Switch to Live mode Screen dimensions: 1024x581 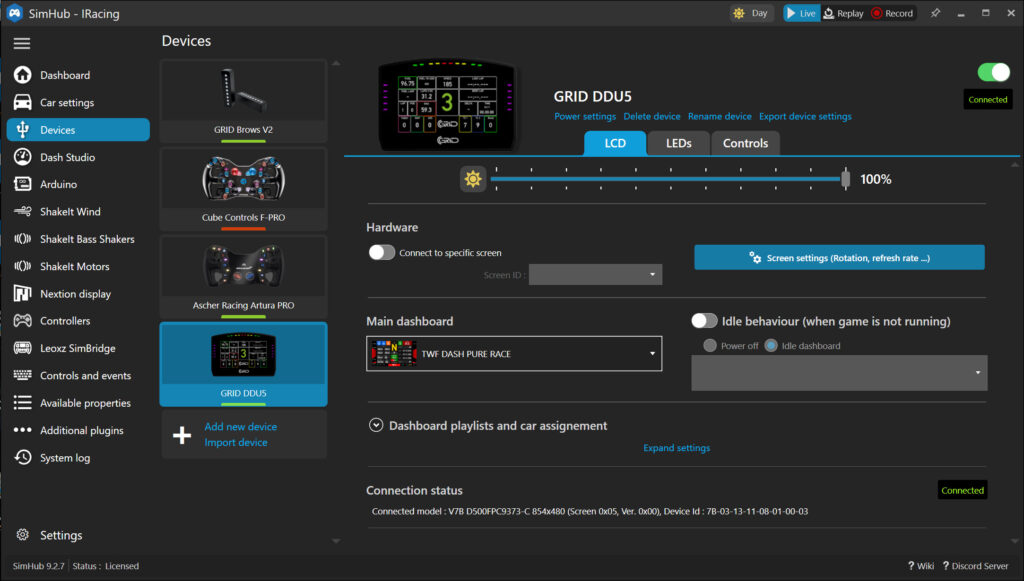[x=801, y=13]
